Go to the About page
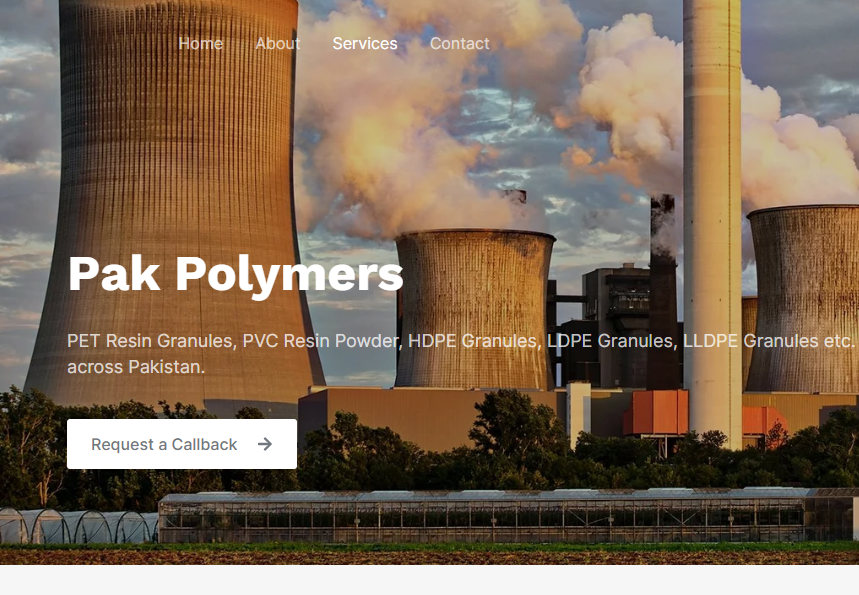This screenshot has height=595, width=859. [278, 43]
